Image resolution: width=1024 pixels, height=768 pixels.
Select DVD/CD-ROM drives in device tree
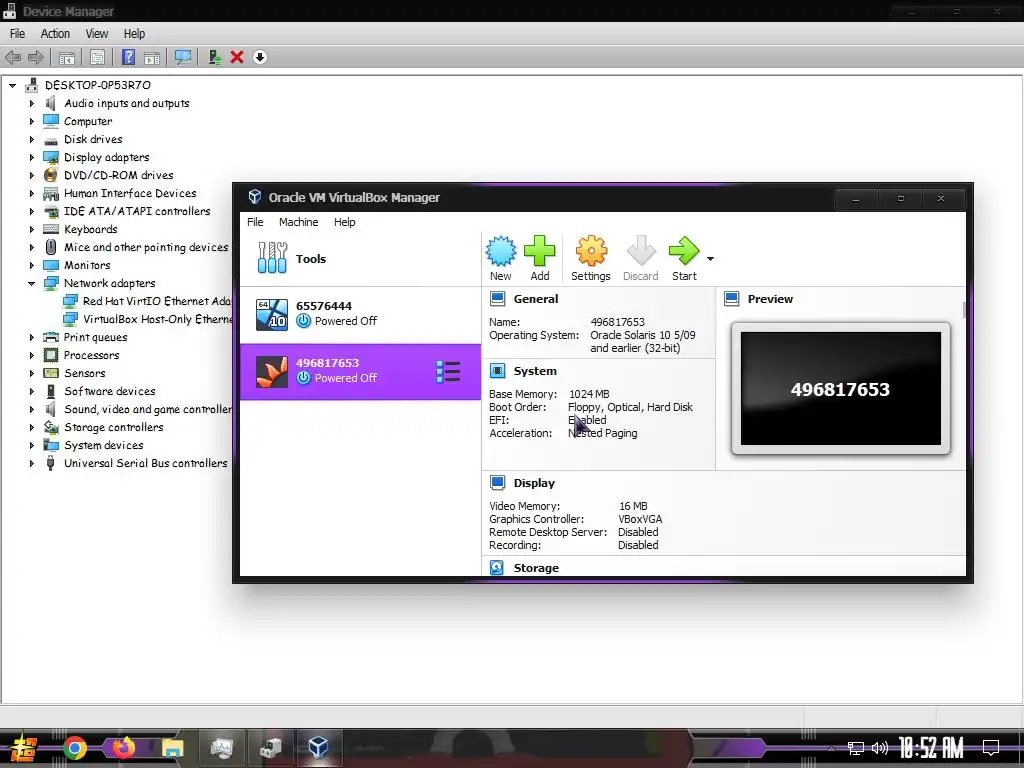(x=118, y=175)
